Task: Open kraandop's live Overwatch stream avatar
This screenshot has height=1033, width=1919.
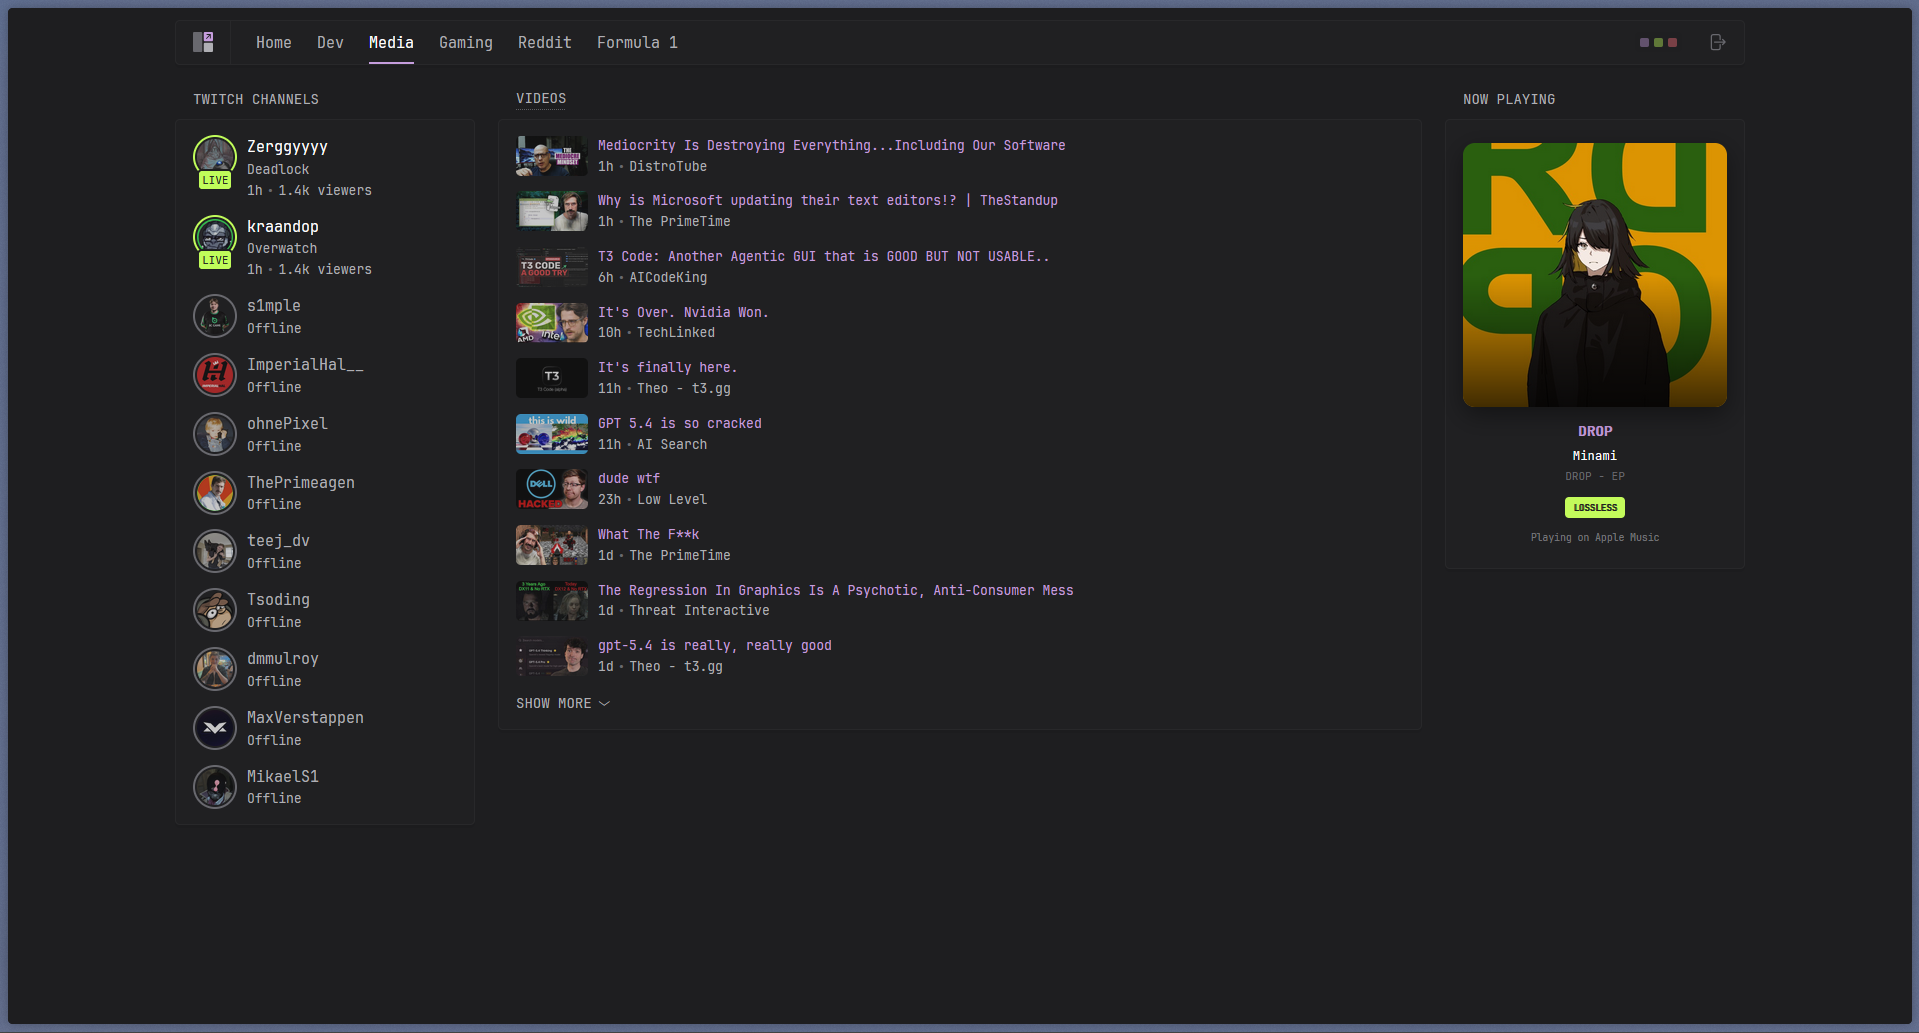Action: (214, 238)
